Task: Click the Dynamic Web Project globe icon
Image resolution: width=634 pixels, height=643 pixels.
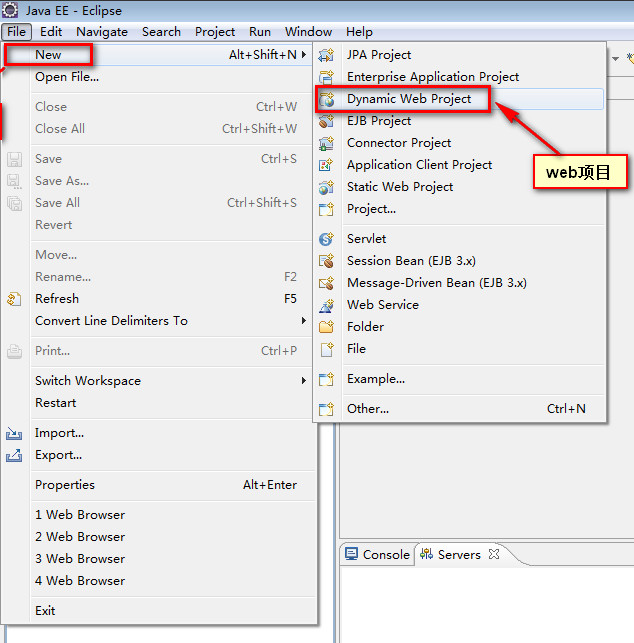Action: (x=326, y=99)
